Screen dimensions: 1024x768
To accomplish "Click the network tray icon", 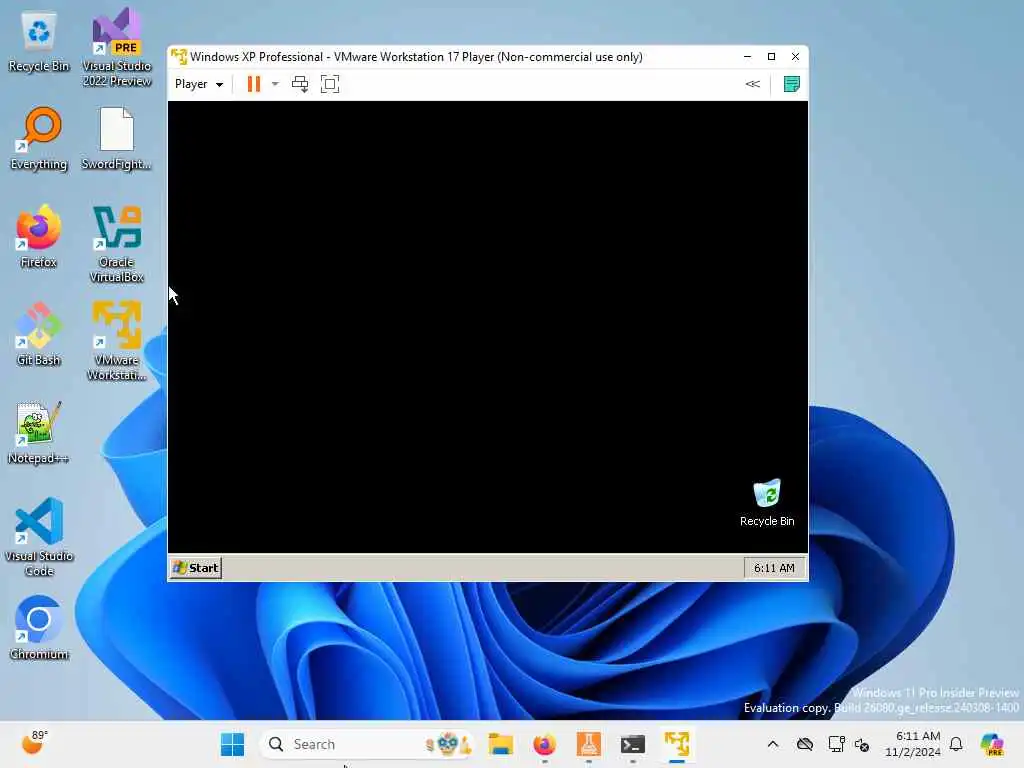I will (836, 744).
